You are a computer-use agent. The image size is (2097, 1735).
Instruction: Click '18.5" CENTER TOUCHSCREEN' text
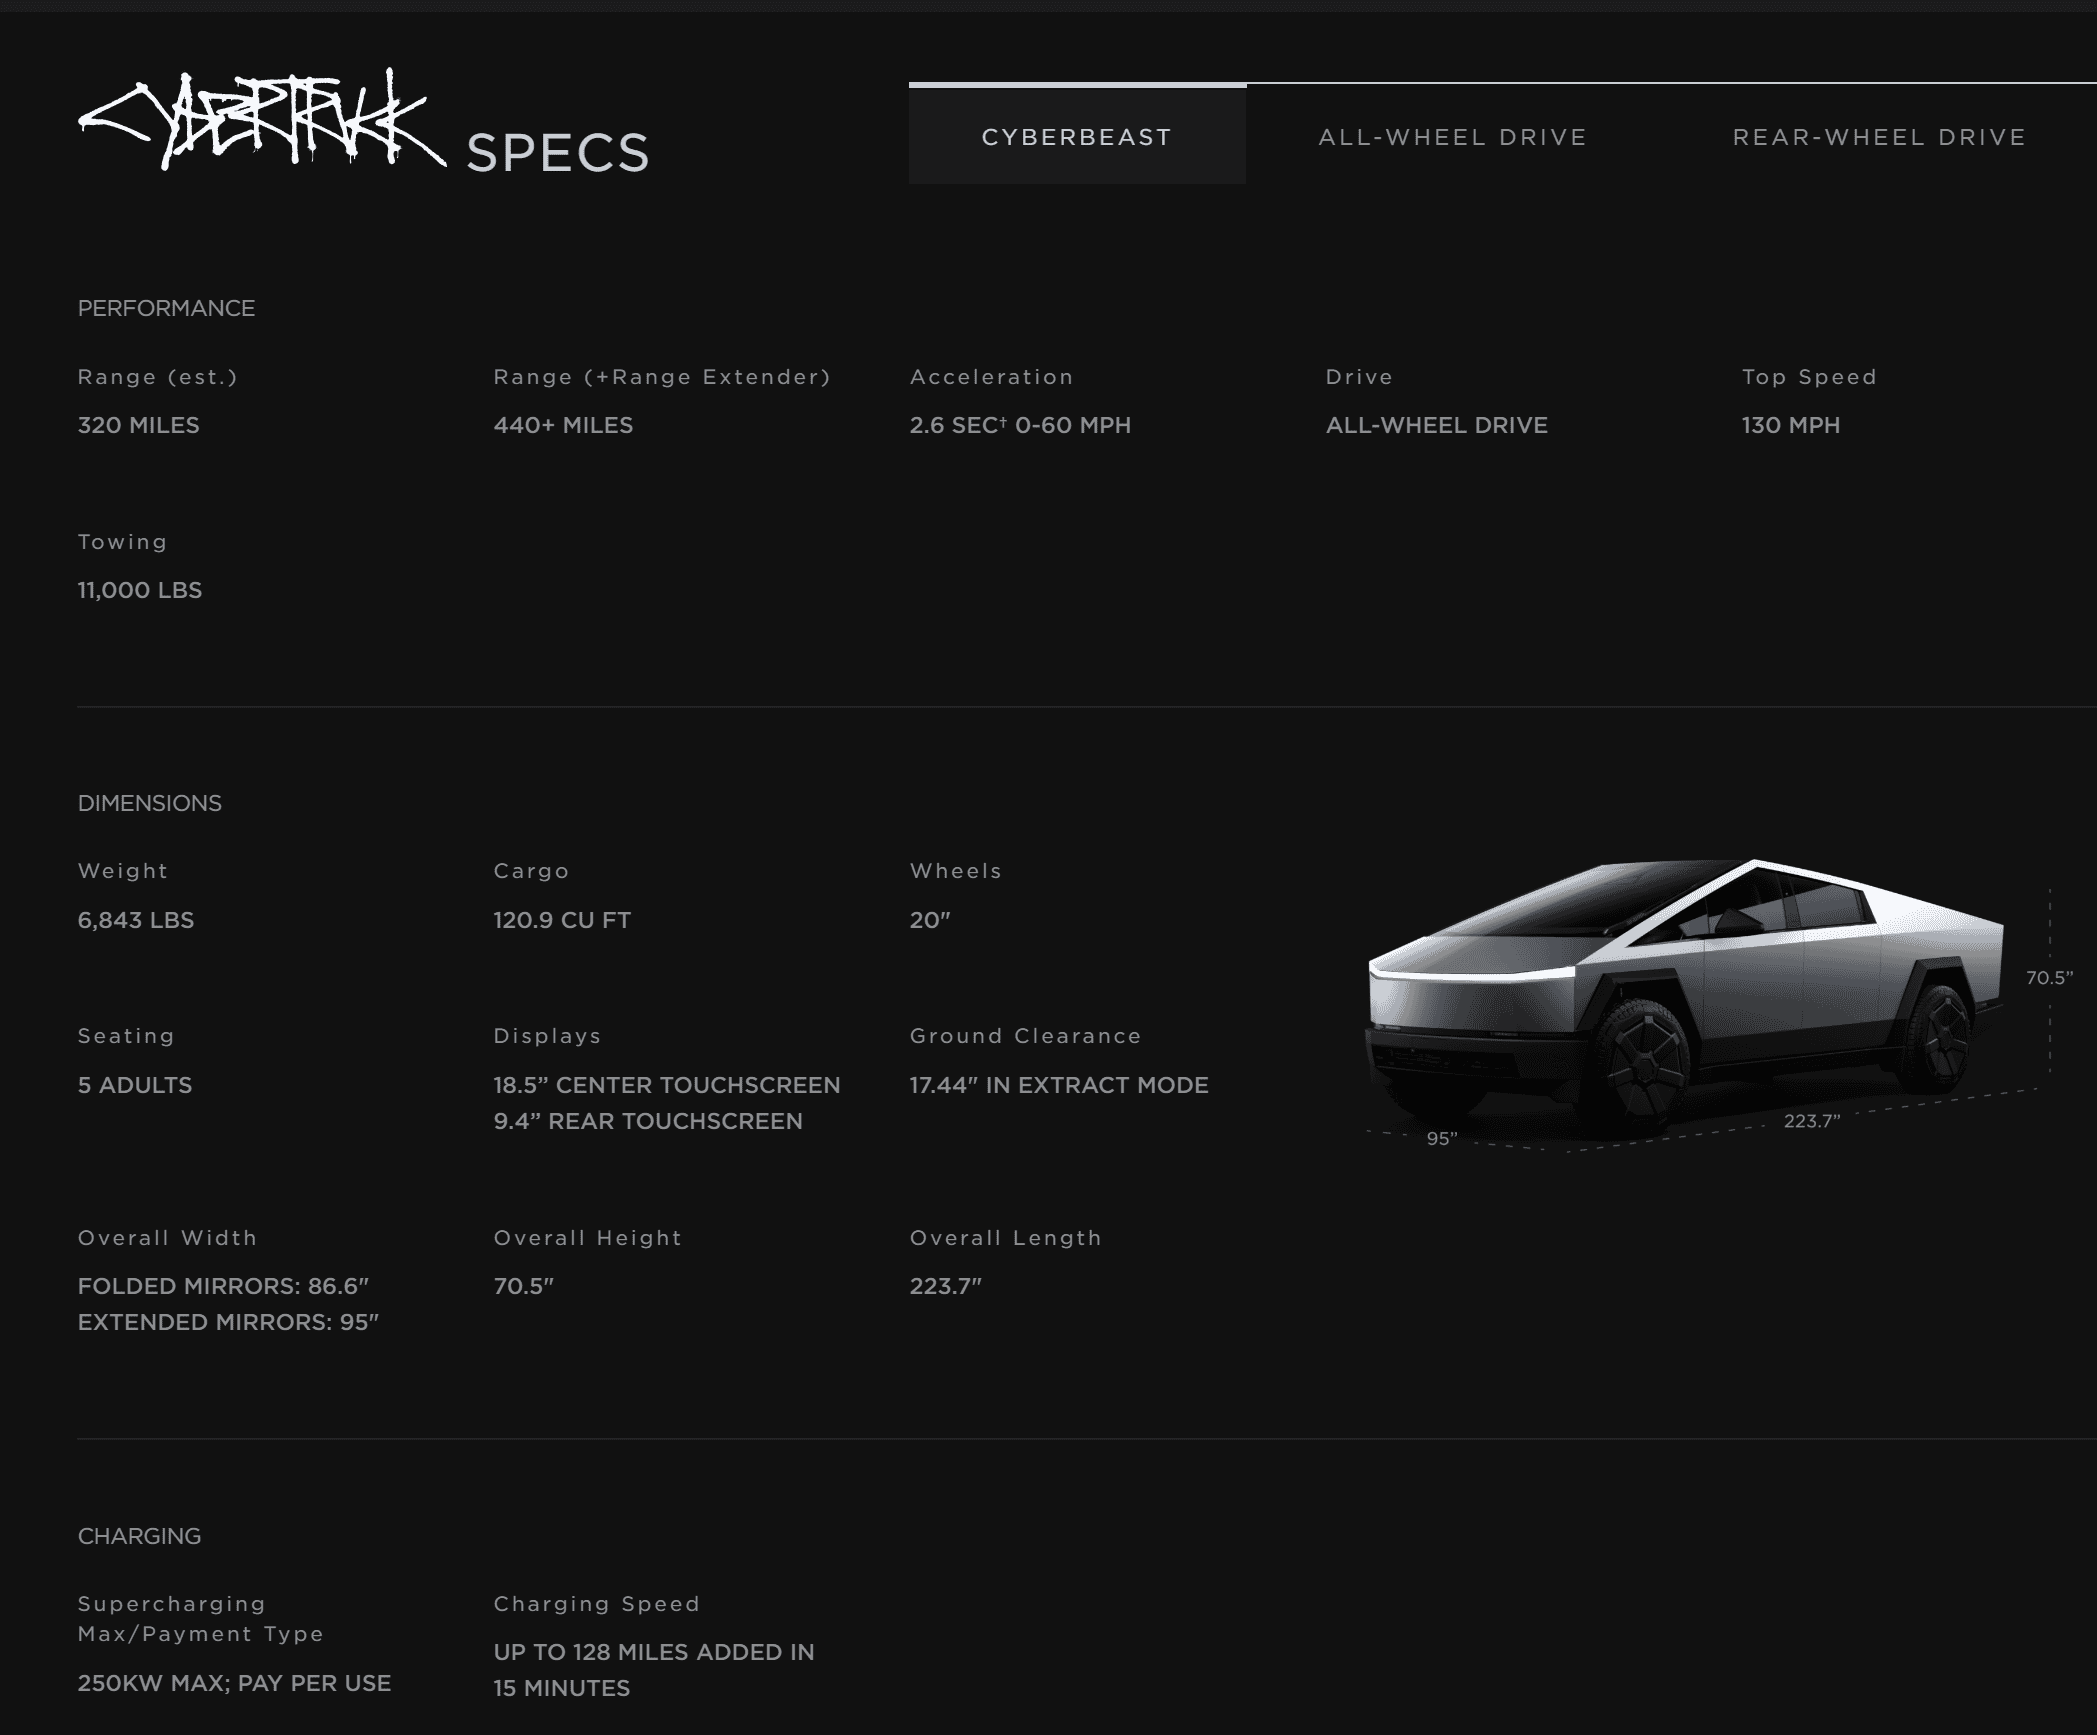(x=667, y=1085)
